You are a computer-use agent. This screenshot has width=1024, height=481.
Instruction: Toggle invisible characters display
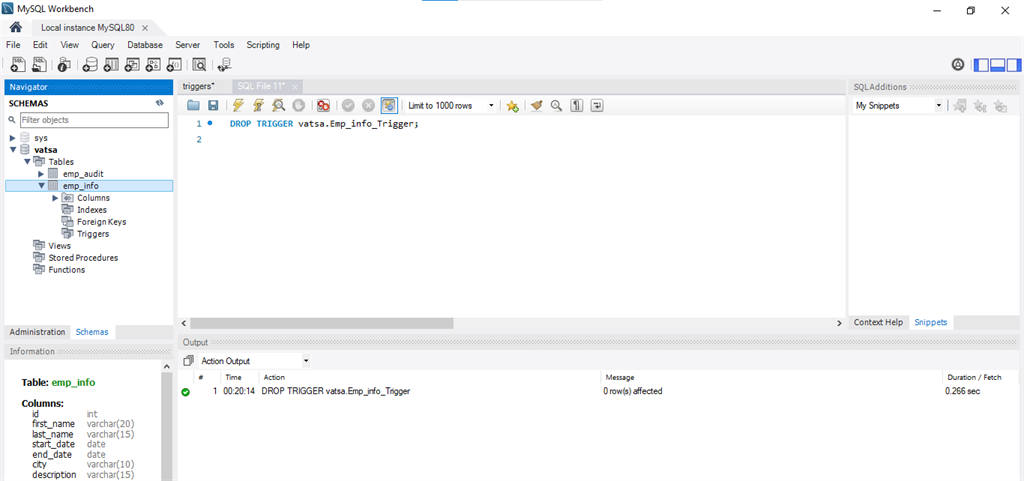pos(577,105)
